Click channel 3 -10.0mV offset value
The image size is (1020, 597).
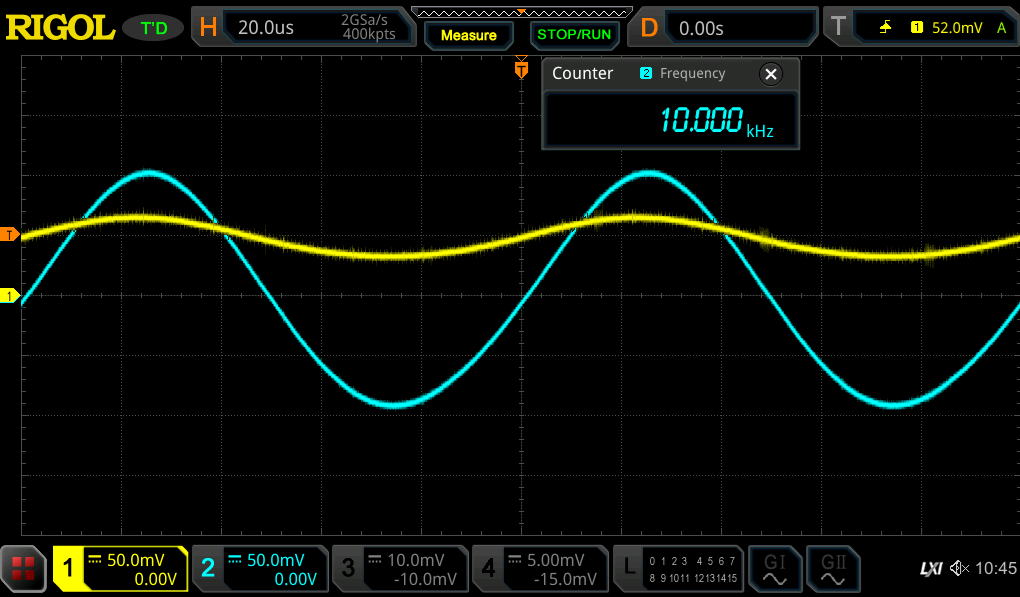pos(425,579)
